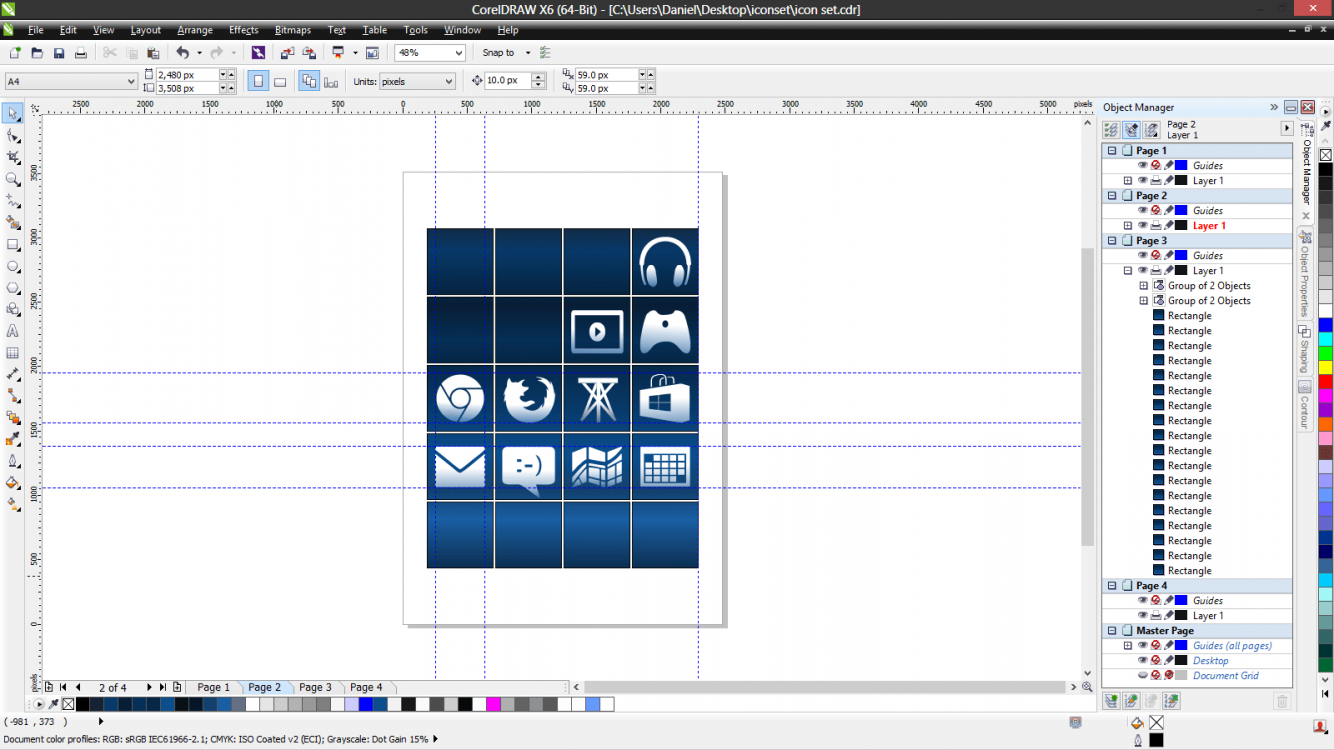This screenshot has width=1334, height=750.
Task: Switch to the Page 3 tab
Action: pos(315,687)
